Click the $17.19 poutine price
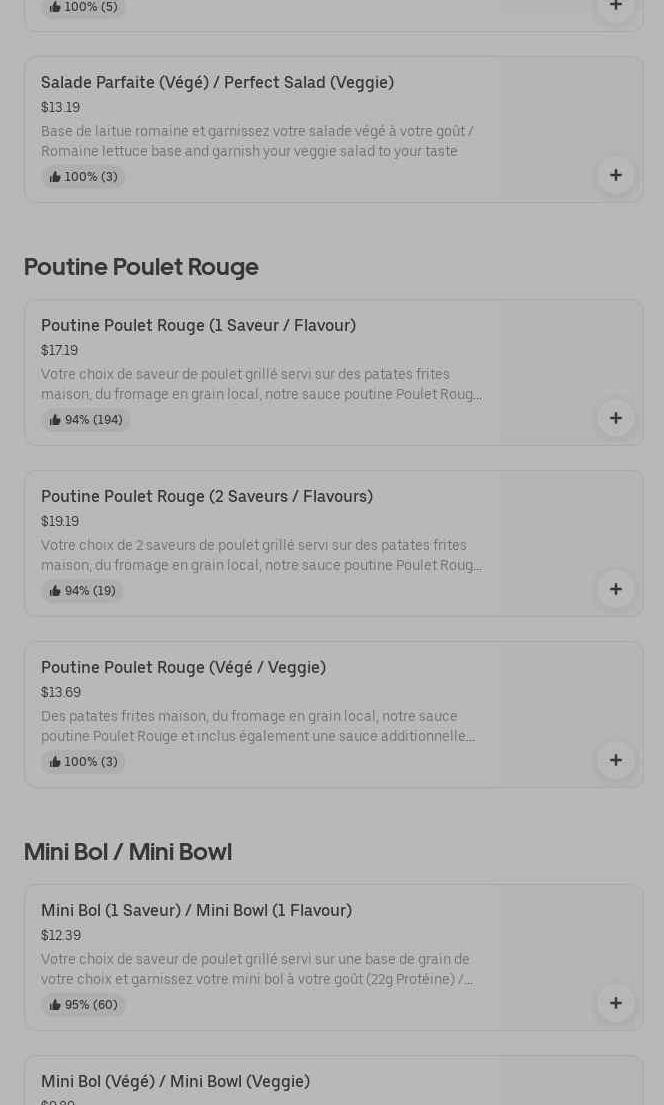Image resolution: width=664 pixels, height=1105 pixels. click(59, 350)
